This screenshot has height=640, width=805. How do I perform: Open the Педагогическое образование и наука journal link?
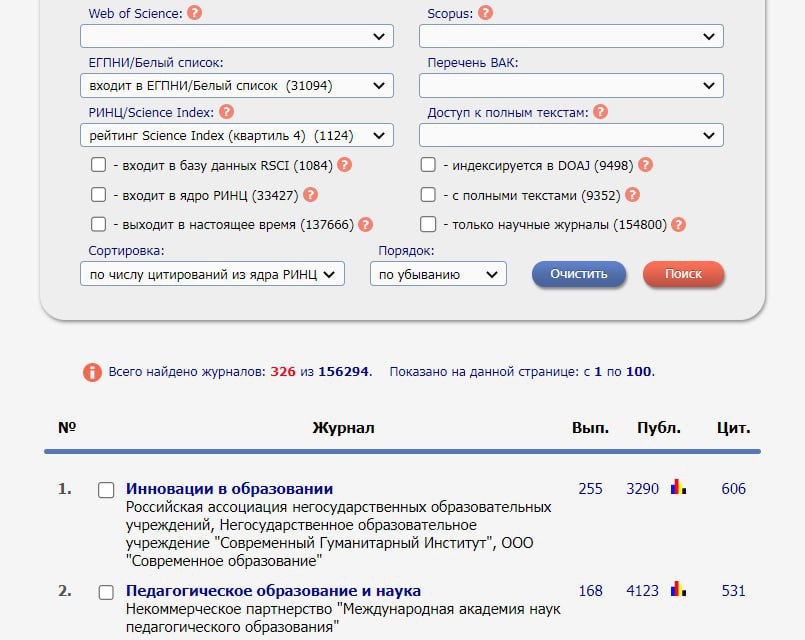[x=273, y=591]
